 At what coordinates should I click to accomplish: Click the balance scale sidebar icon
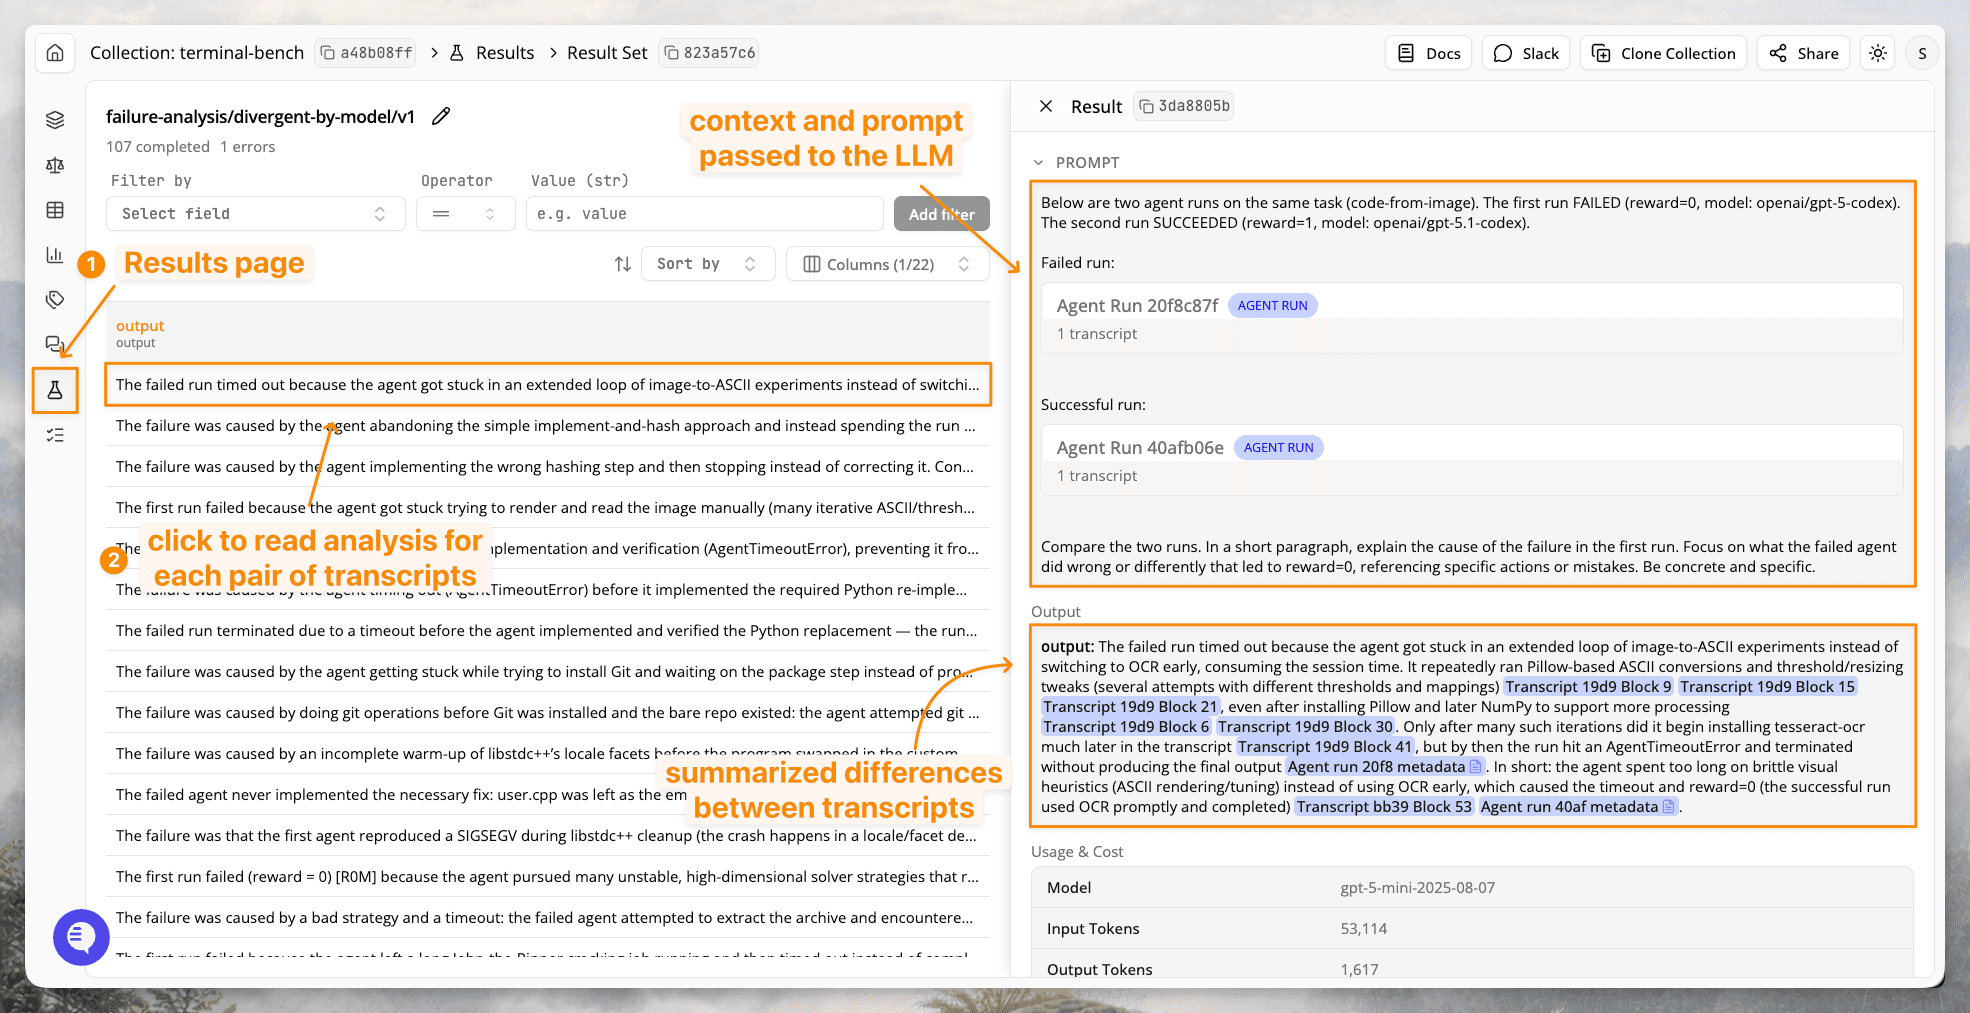tap(55, 165)
